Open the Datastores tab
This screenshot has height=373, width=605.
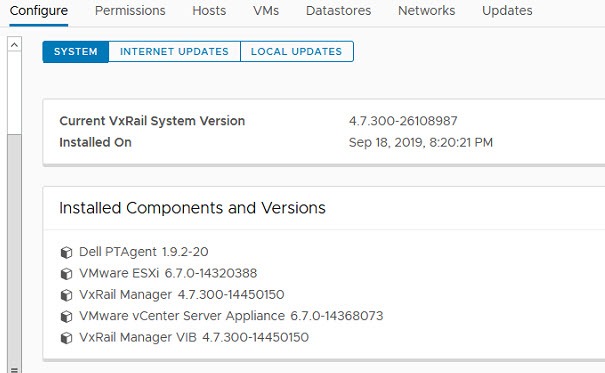(x=338, y=11)
